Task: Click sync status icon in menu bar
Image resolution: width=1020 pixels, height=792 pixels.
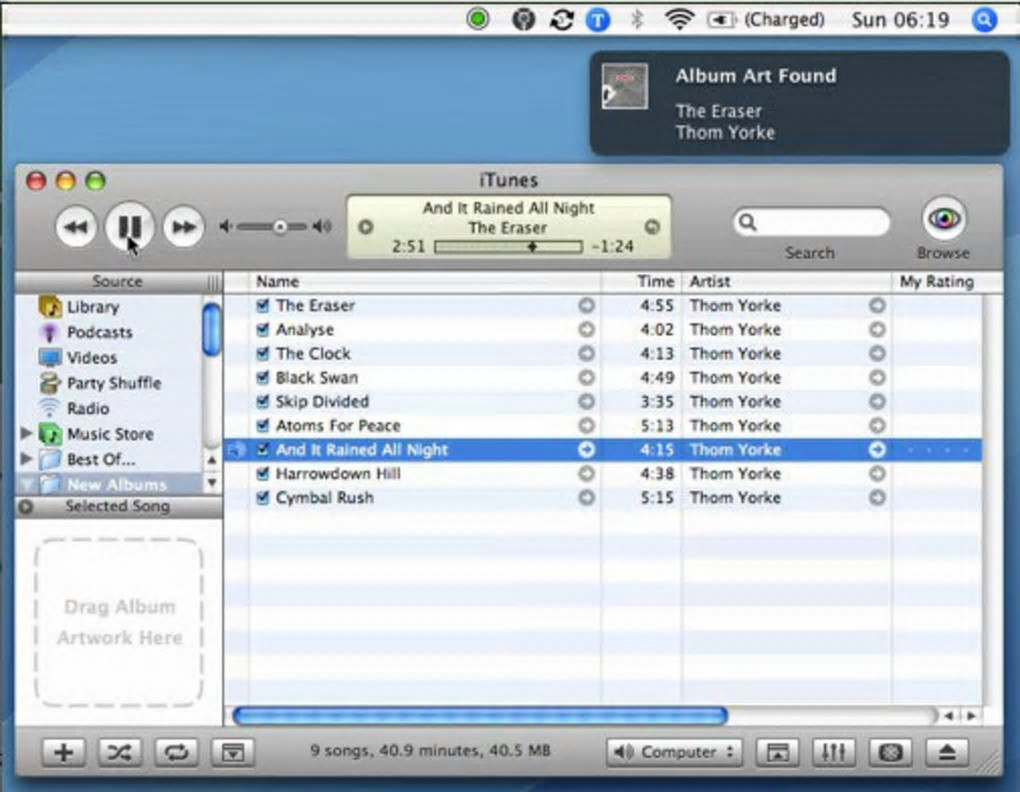Action: point(561,20)
